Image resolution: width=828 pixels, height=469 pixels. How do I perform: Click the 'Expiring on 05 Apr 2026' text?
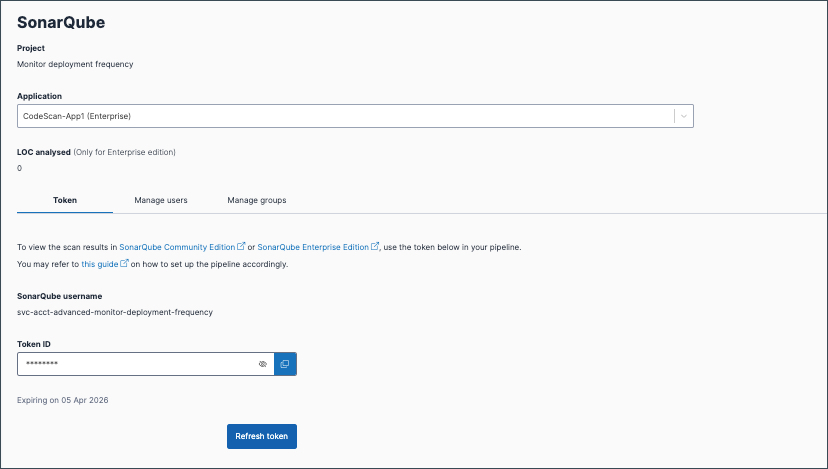pyautogui.click(x=62, y=400)
